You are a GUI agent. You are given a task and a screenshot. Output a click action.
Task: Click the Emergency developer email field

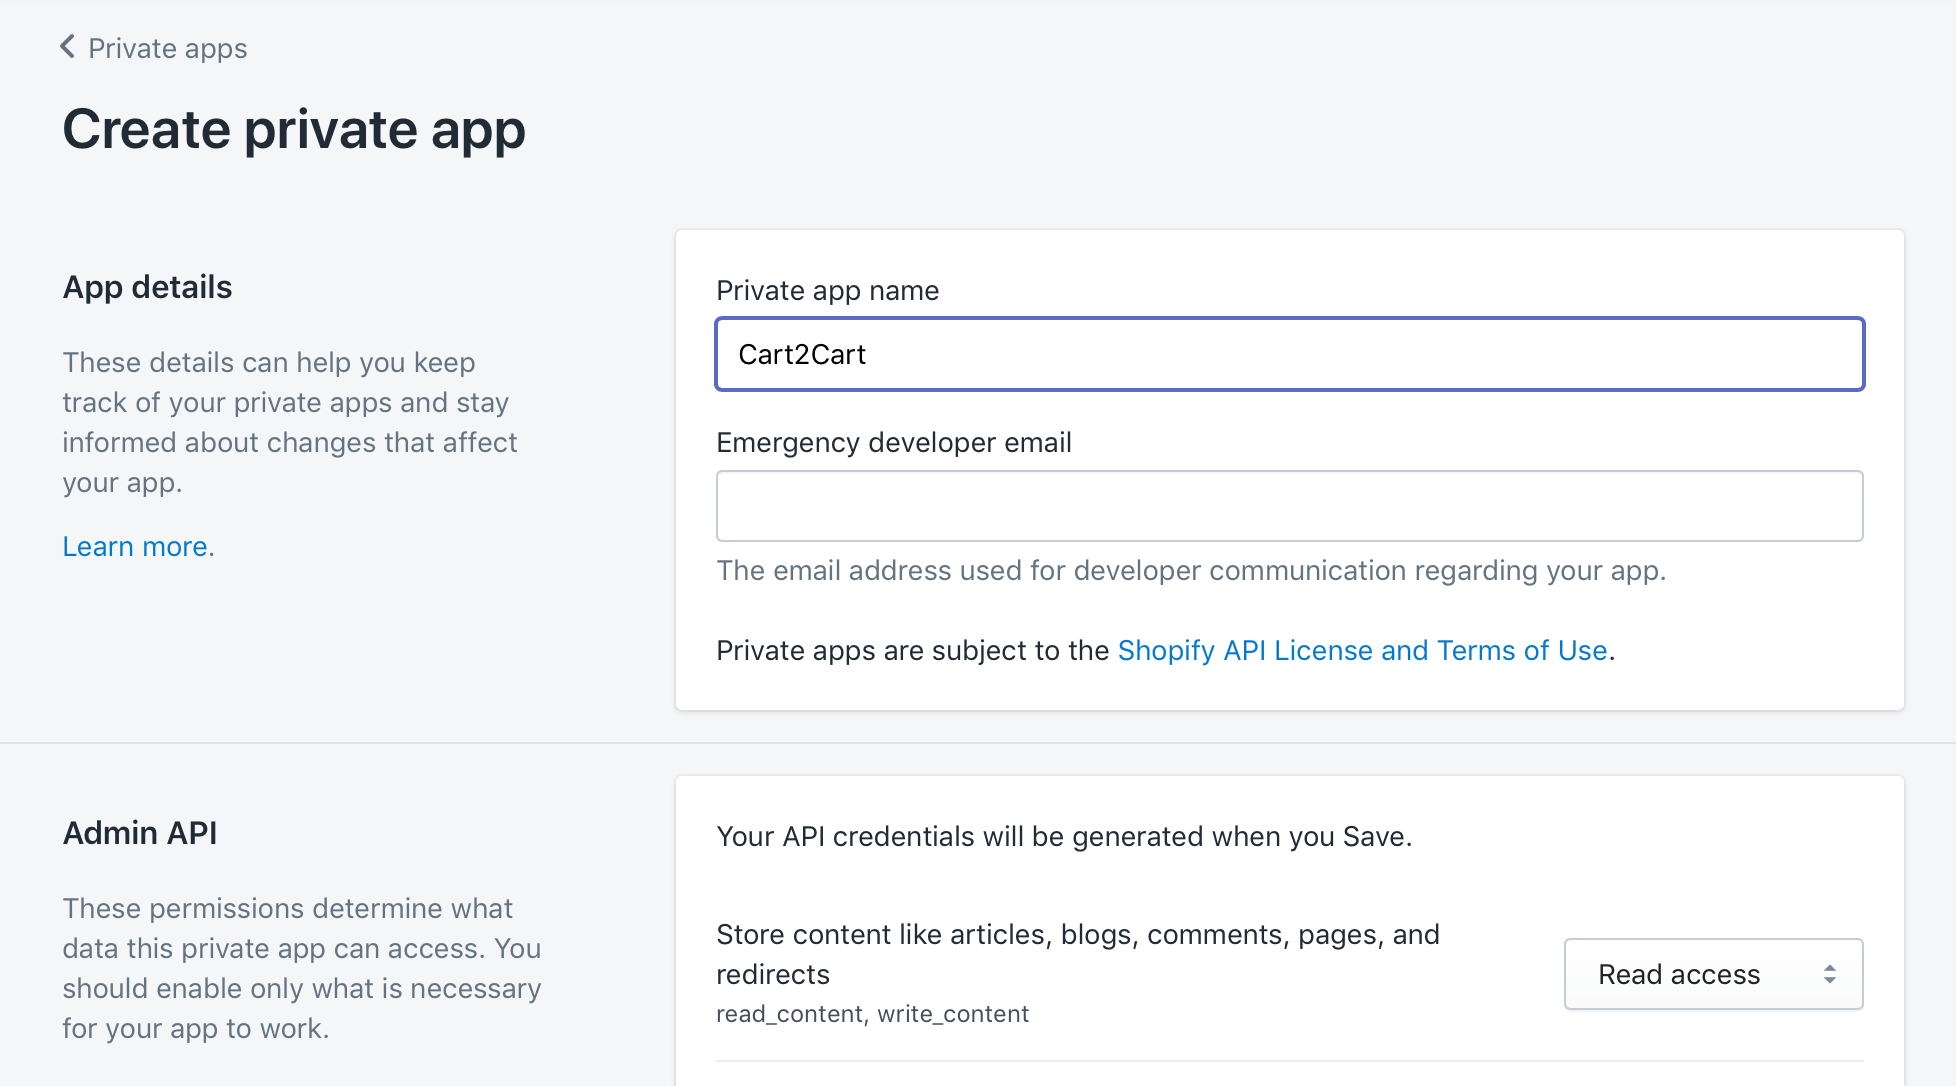1290,506
